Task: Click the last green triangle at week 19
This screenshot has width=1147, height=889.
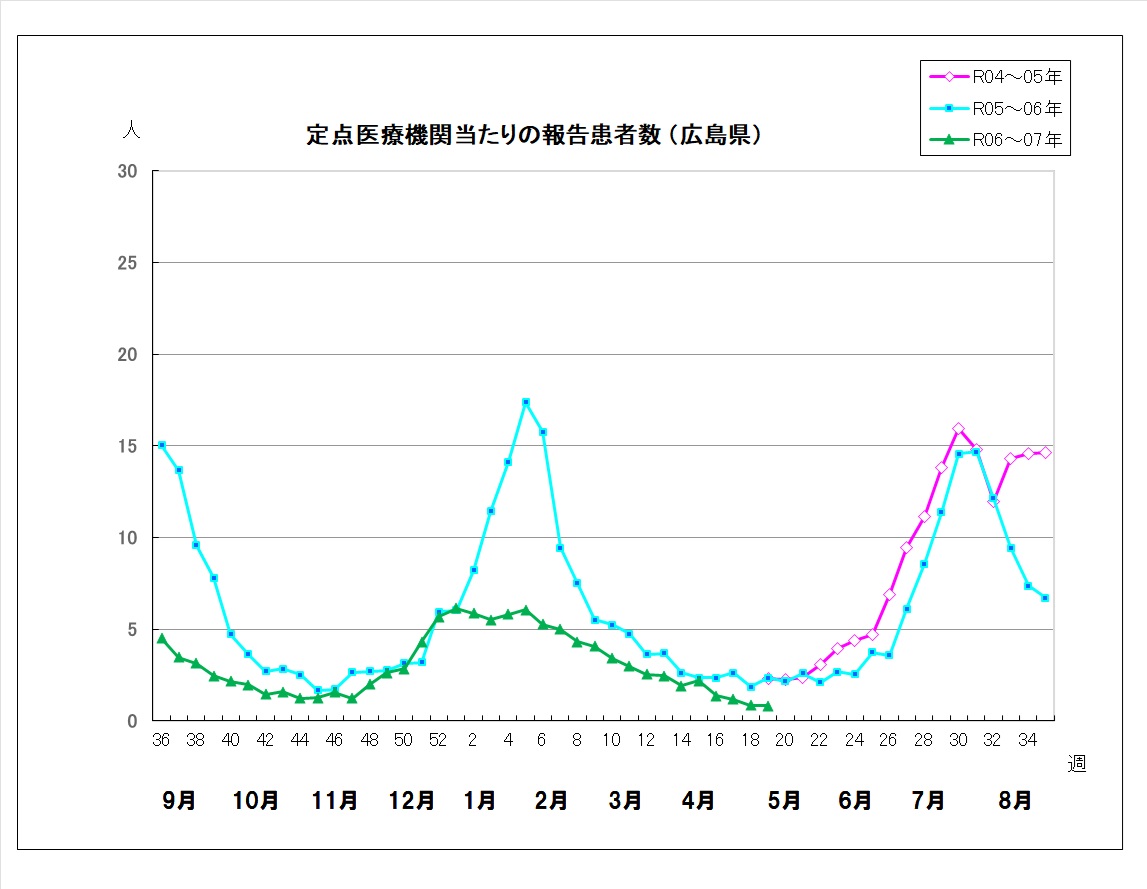Action: 767,706
